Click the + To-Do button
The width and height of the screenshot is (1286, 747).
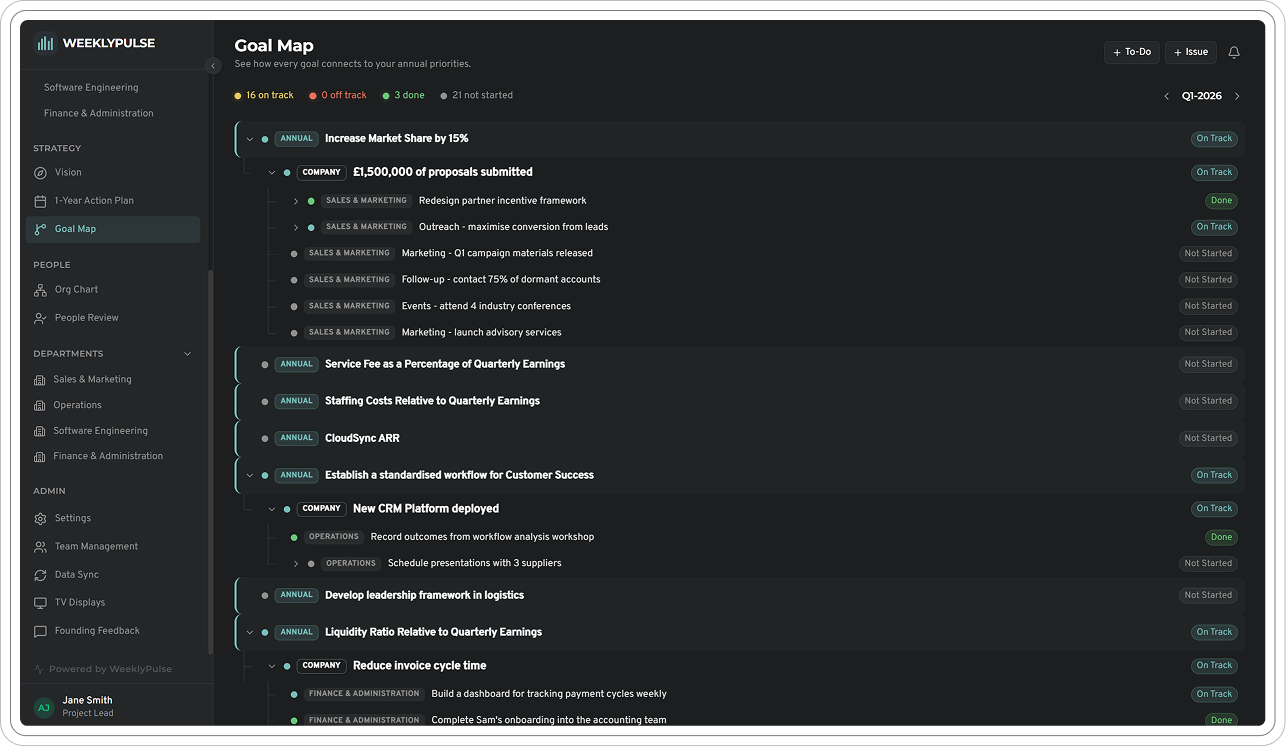tap(1131, 51)
